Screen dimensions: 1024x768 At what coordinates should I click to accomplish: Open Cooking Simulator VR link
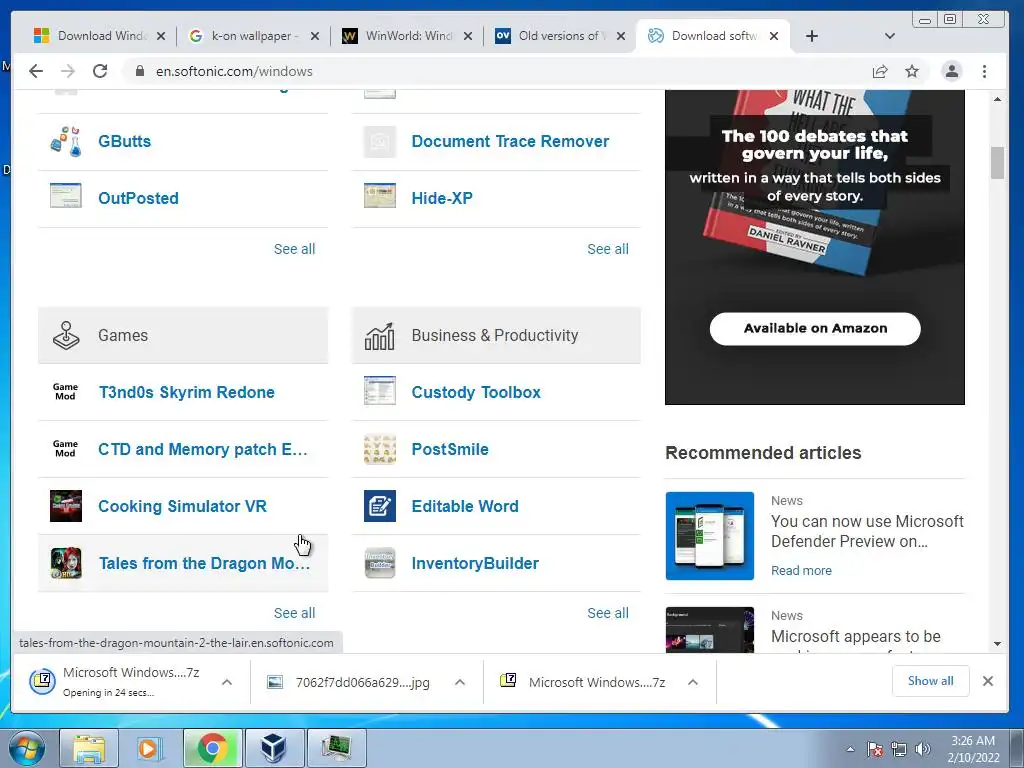tap(182, 506)
